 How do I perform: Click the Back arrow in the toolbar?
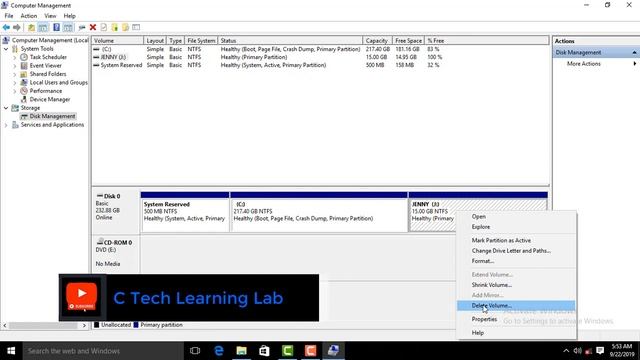[x=6, y=27]
